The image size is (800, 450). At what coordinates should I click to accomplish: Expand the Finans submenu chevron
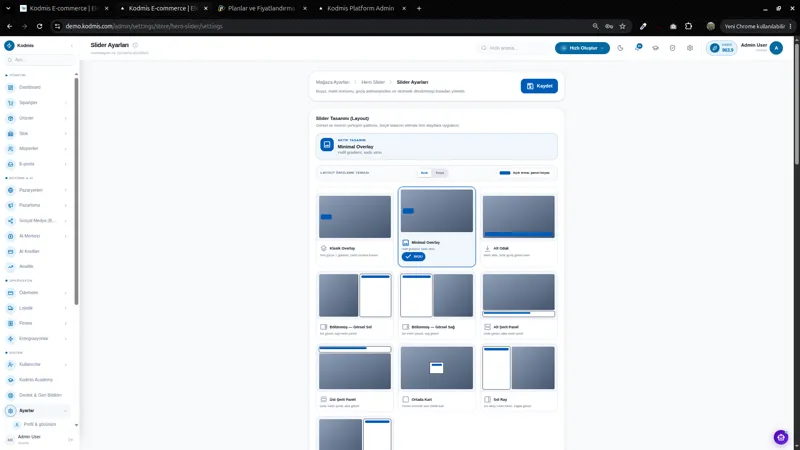tap(66, 323)
